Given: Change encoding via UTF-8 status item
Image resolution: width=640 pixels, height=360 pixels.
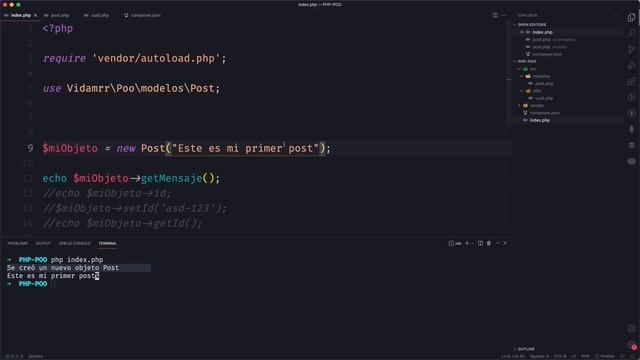Looking at the screenshot, I should (560, 356).
